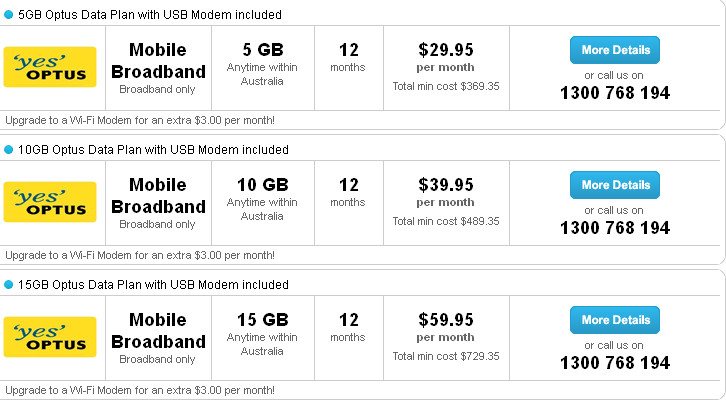Viewport: 726px width, 402px height.
Task: Select the 10GB Optus Data Plan heading
Action: [x=153, y=150]
